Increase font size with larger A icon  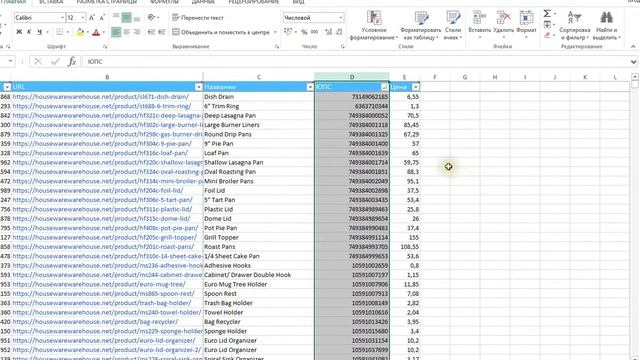[92, 18]
